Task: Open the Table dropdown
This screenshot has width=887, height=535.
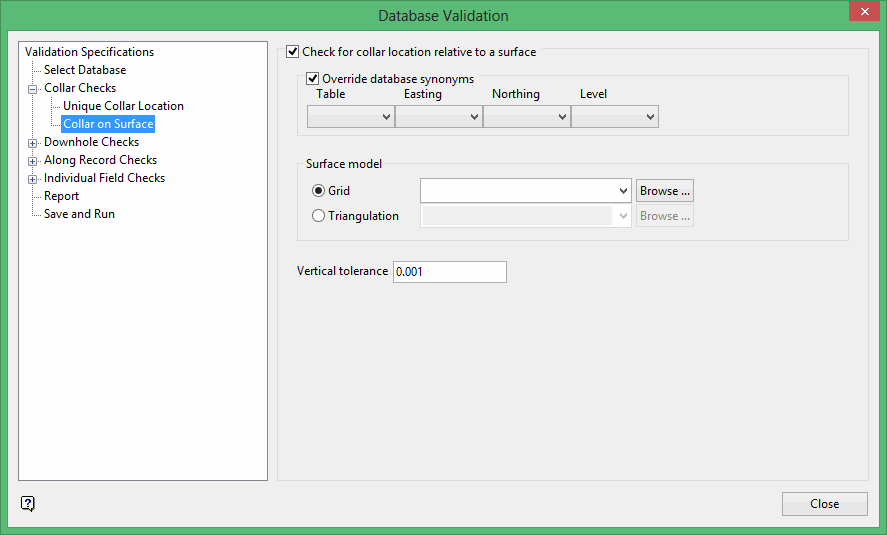Action: tap(351, 118)
